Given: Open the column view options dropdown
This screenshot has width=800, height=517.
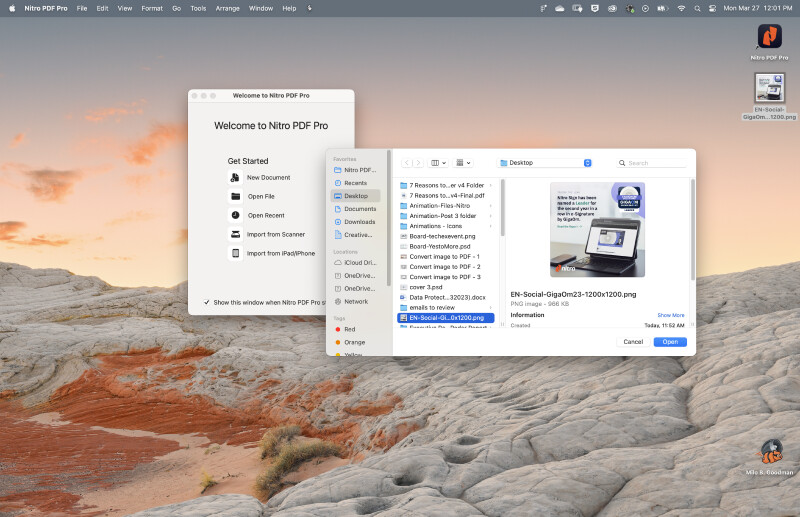Looking at the screenshot, I should (x=438, y=163).
